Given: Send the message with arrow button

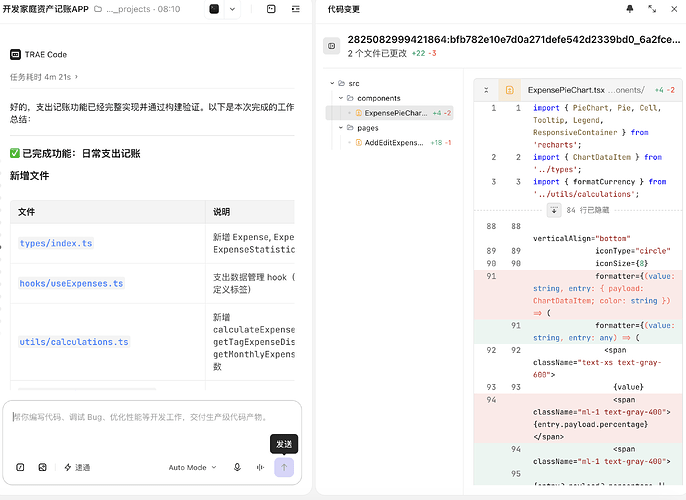Looking at the screenshot, I should 284,467.
